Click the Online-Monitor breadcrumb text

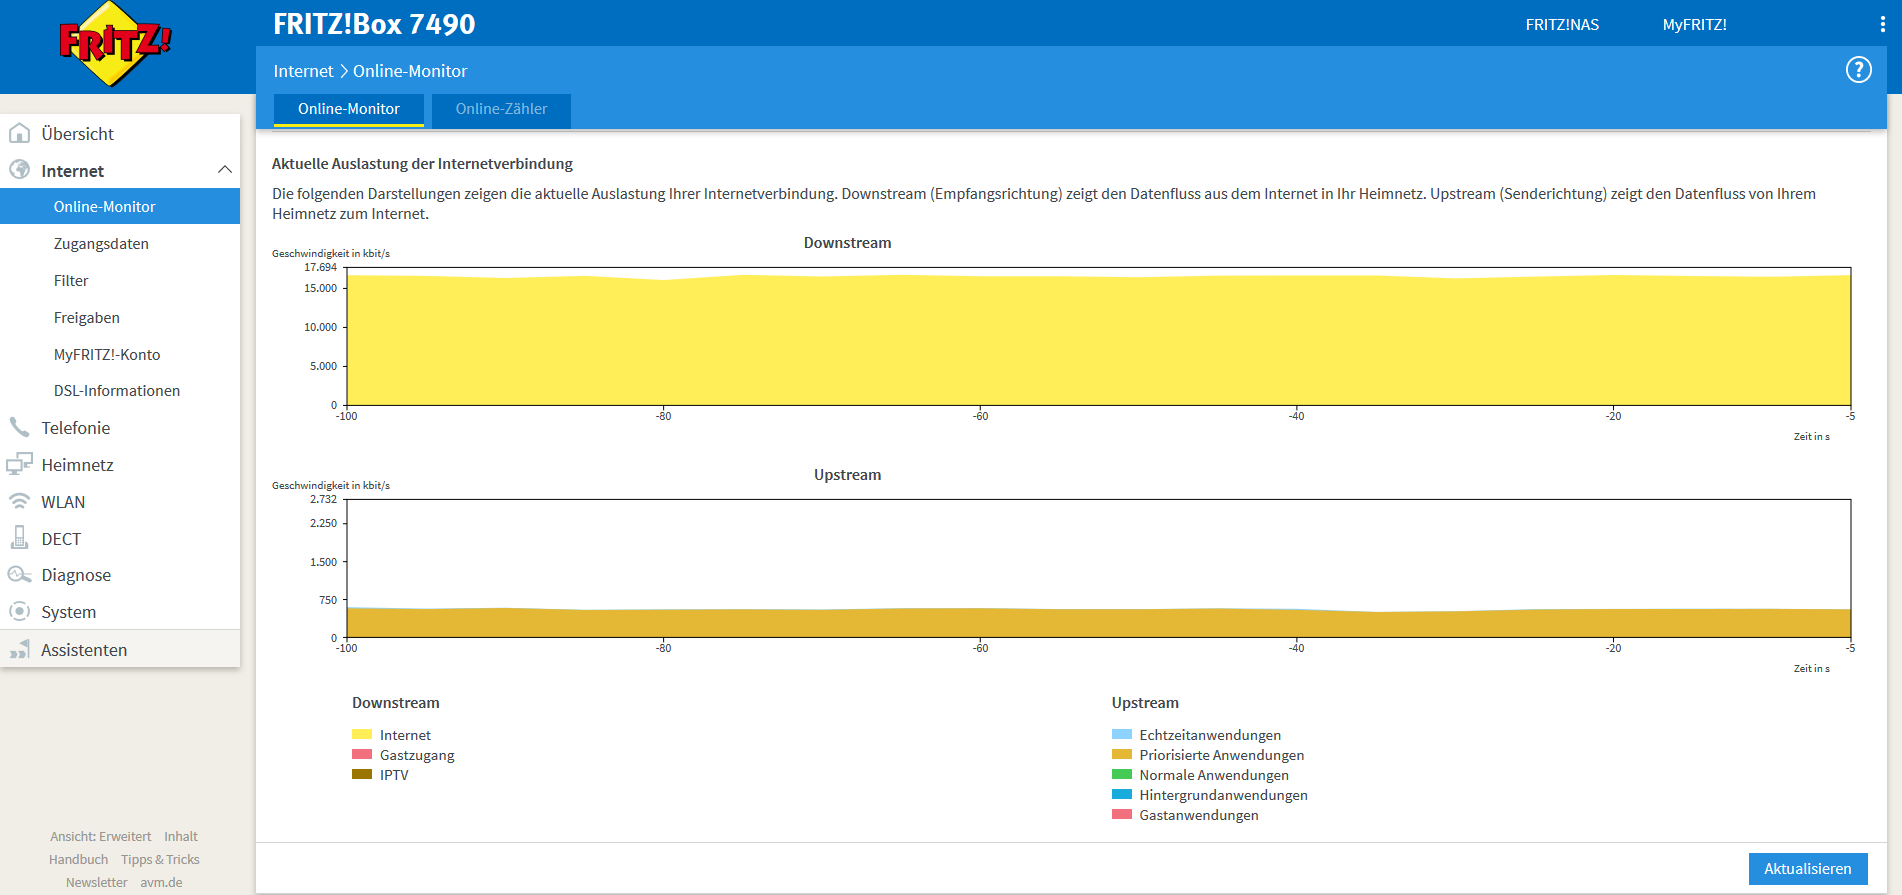click(410, 71)
